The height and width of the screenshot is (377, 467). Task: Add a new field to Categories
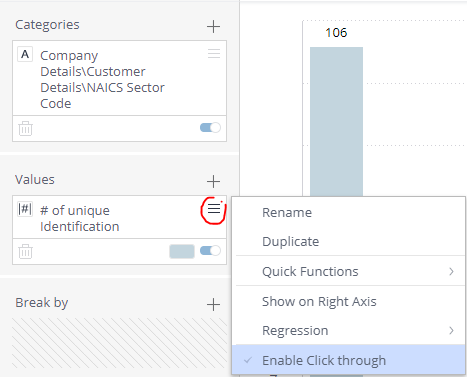(213, 26)
